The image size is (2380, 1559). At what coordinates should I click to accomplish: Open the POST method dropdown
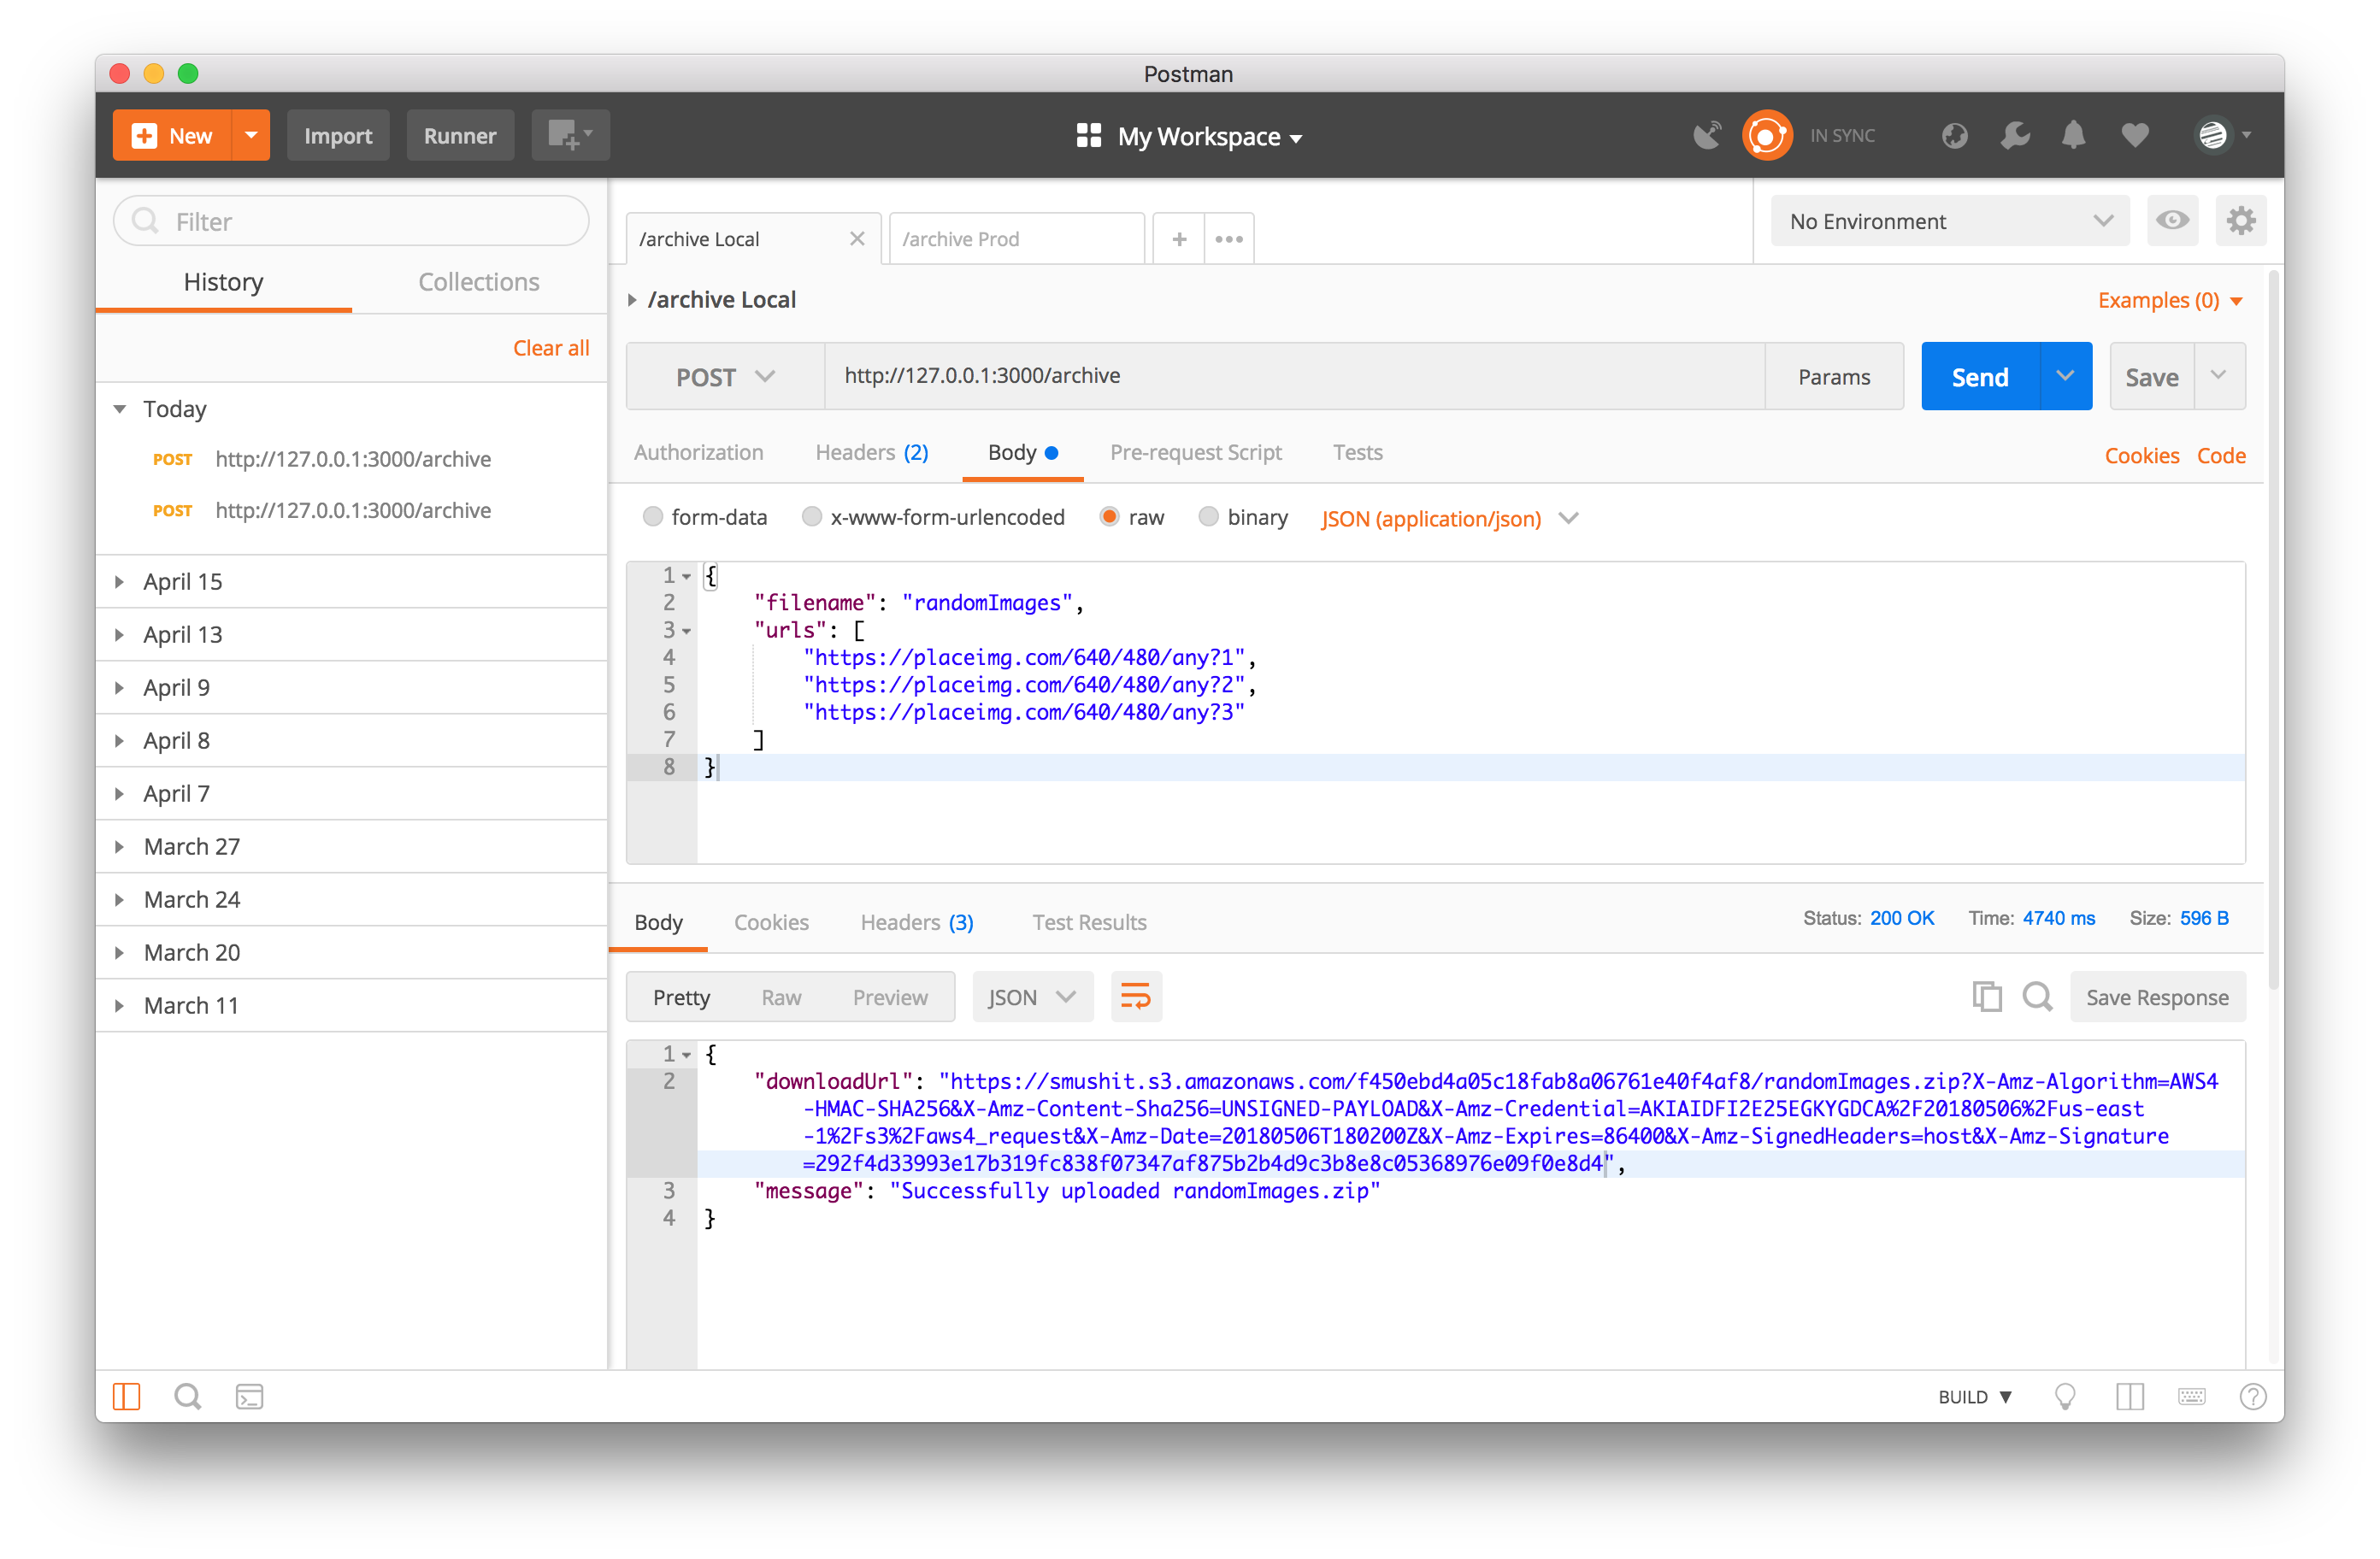[725, 377]
